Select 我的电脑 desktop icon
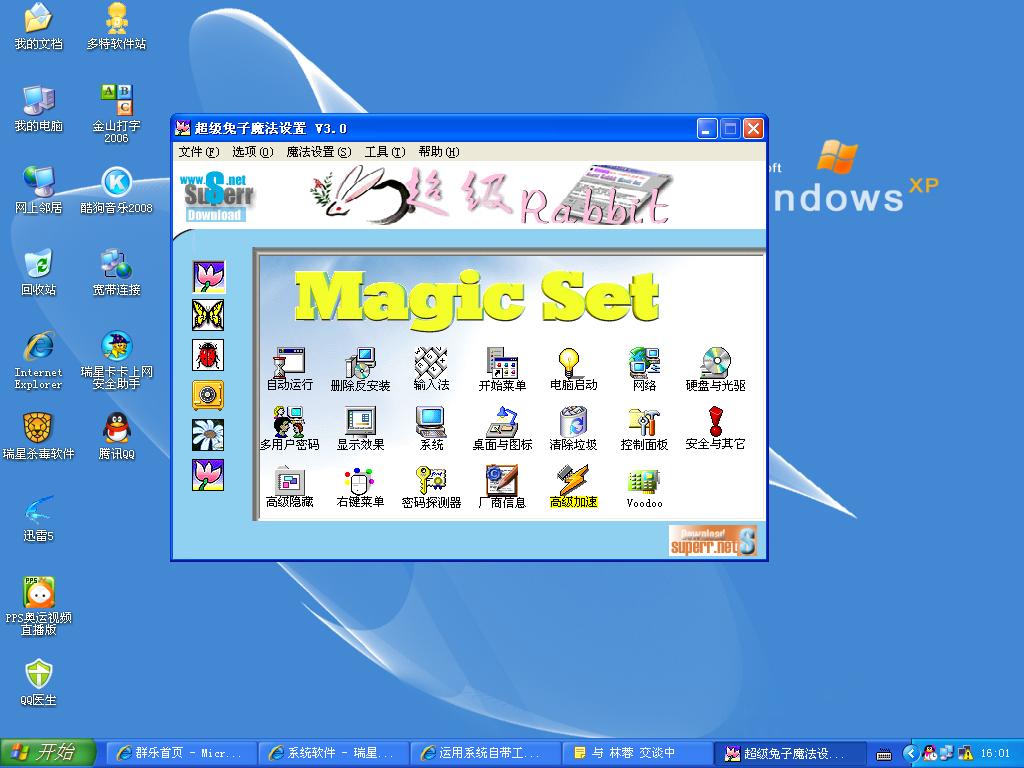1024x768 pixels. pos(39,108)
